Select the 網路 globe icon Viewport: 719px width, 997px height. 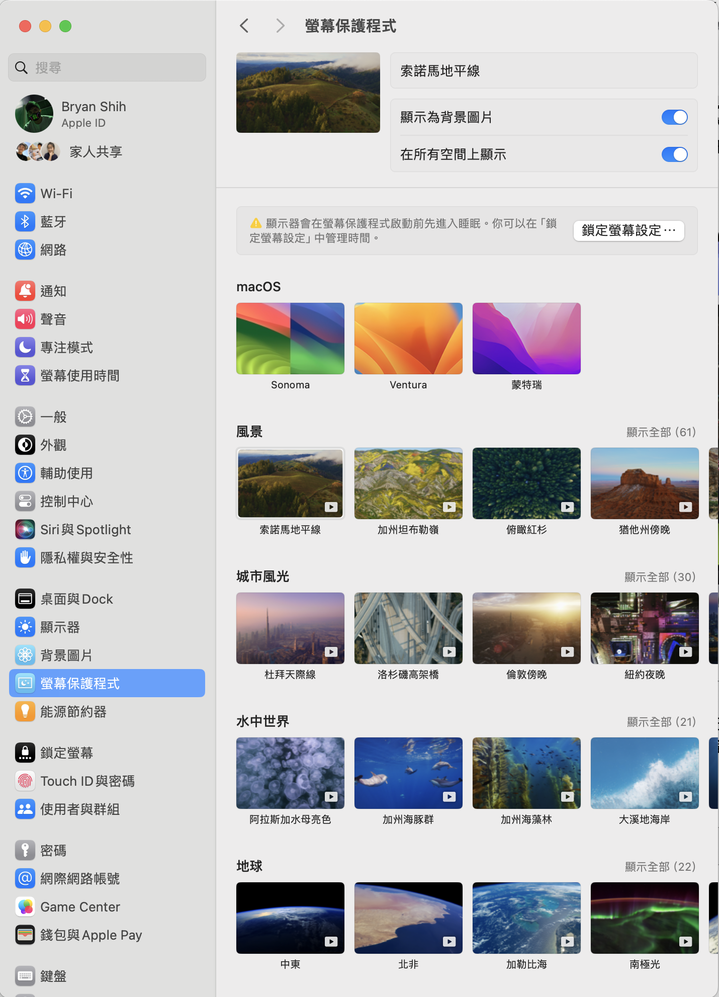pos(25,249)
